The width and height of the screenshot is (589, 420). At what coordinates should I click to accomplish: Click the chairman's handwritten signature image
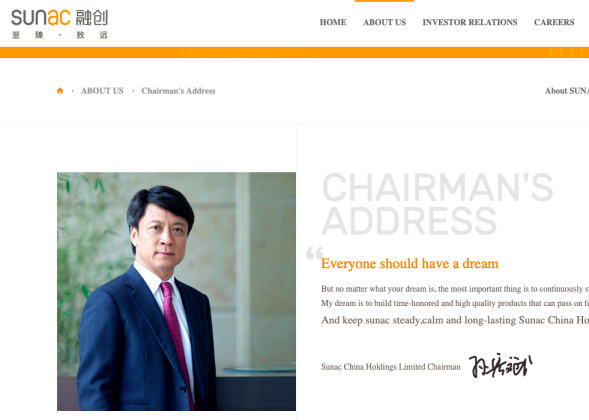(x=500, y=365)
